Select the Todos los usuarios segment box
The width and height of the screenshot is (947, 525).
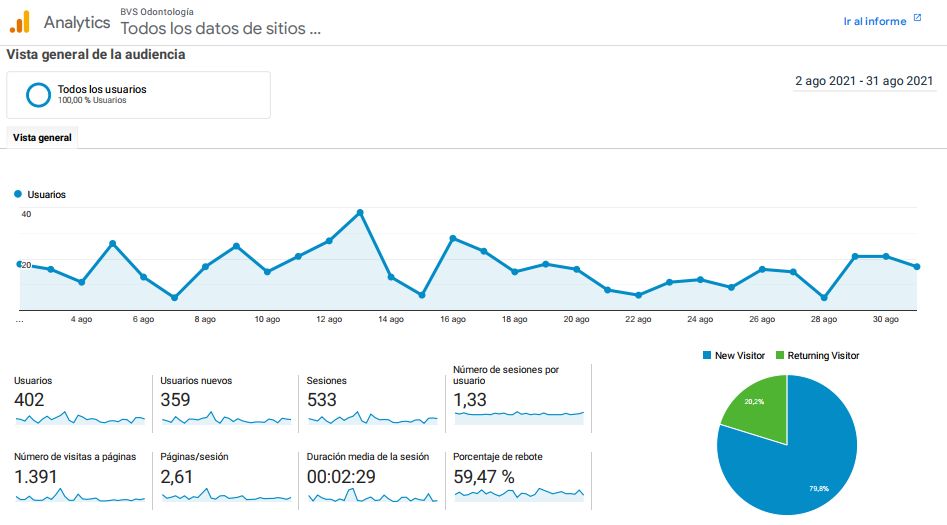138,95
